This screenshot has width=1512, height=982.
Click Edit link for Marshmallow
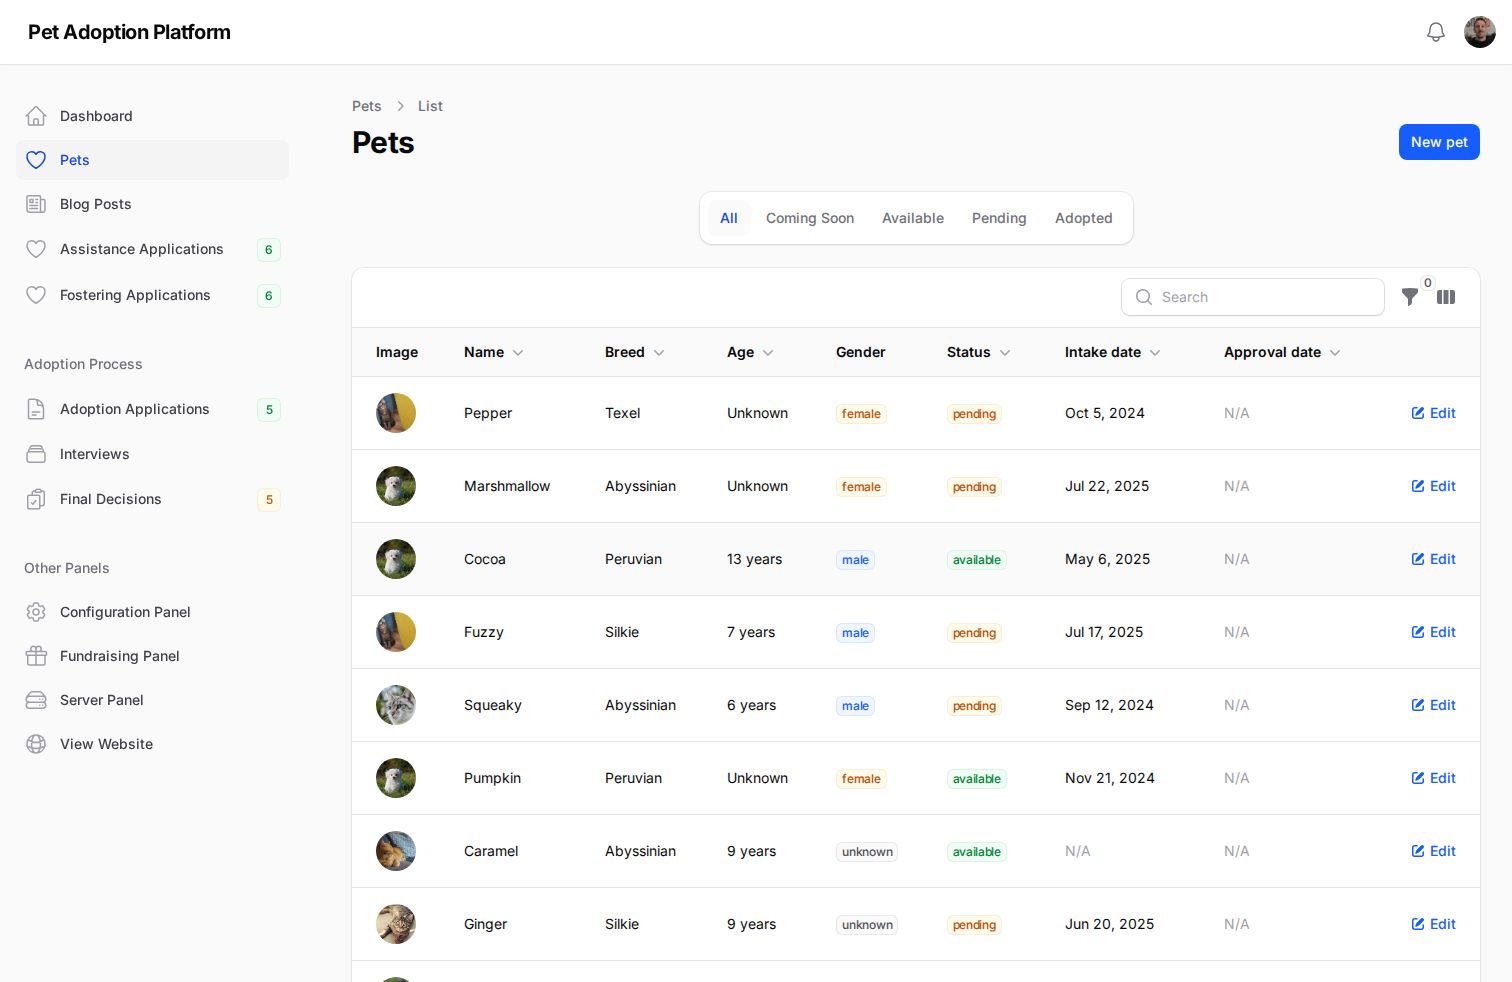1433,486
